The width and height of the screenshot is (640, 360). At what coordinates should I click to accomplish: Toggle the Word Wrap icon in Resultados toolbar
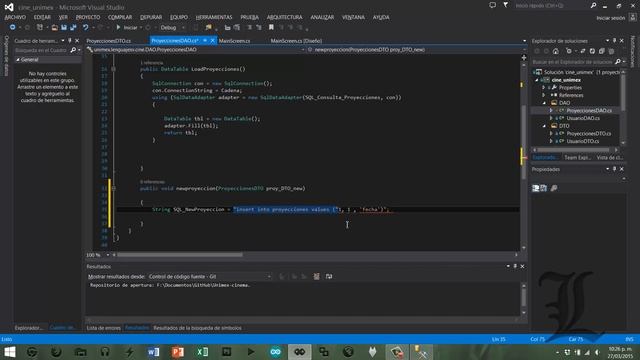(x=329, y=276)
